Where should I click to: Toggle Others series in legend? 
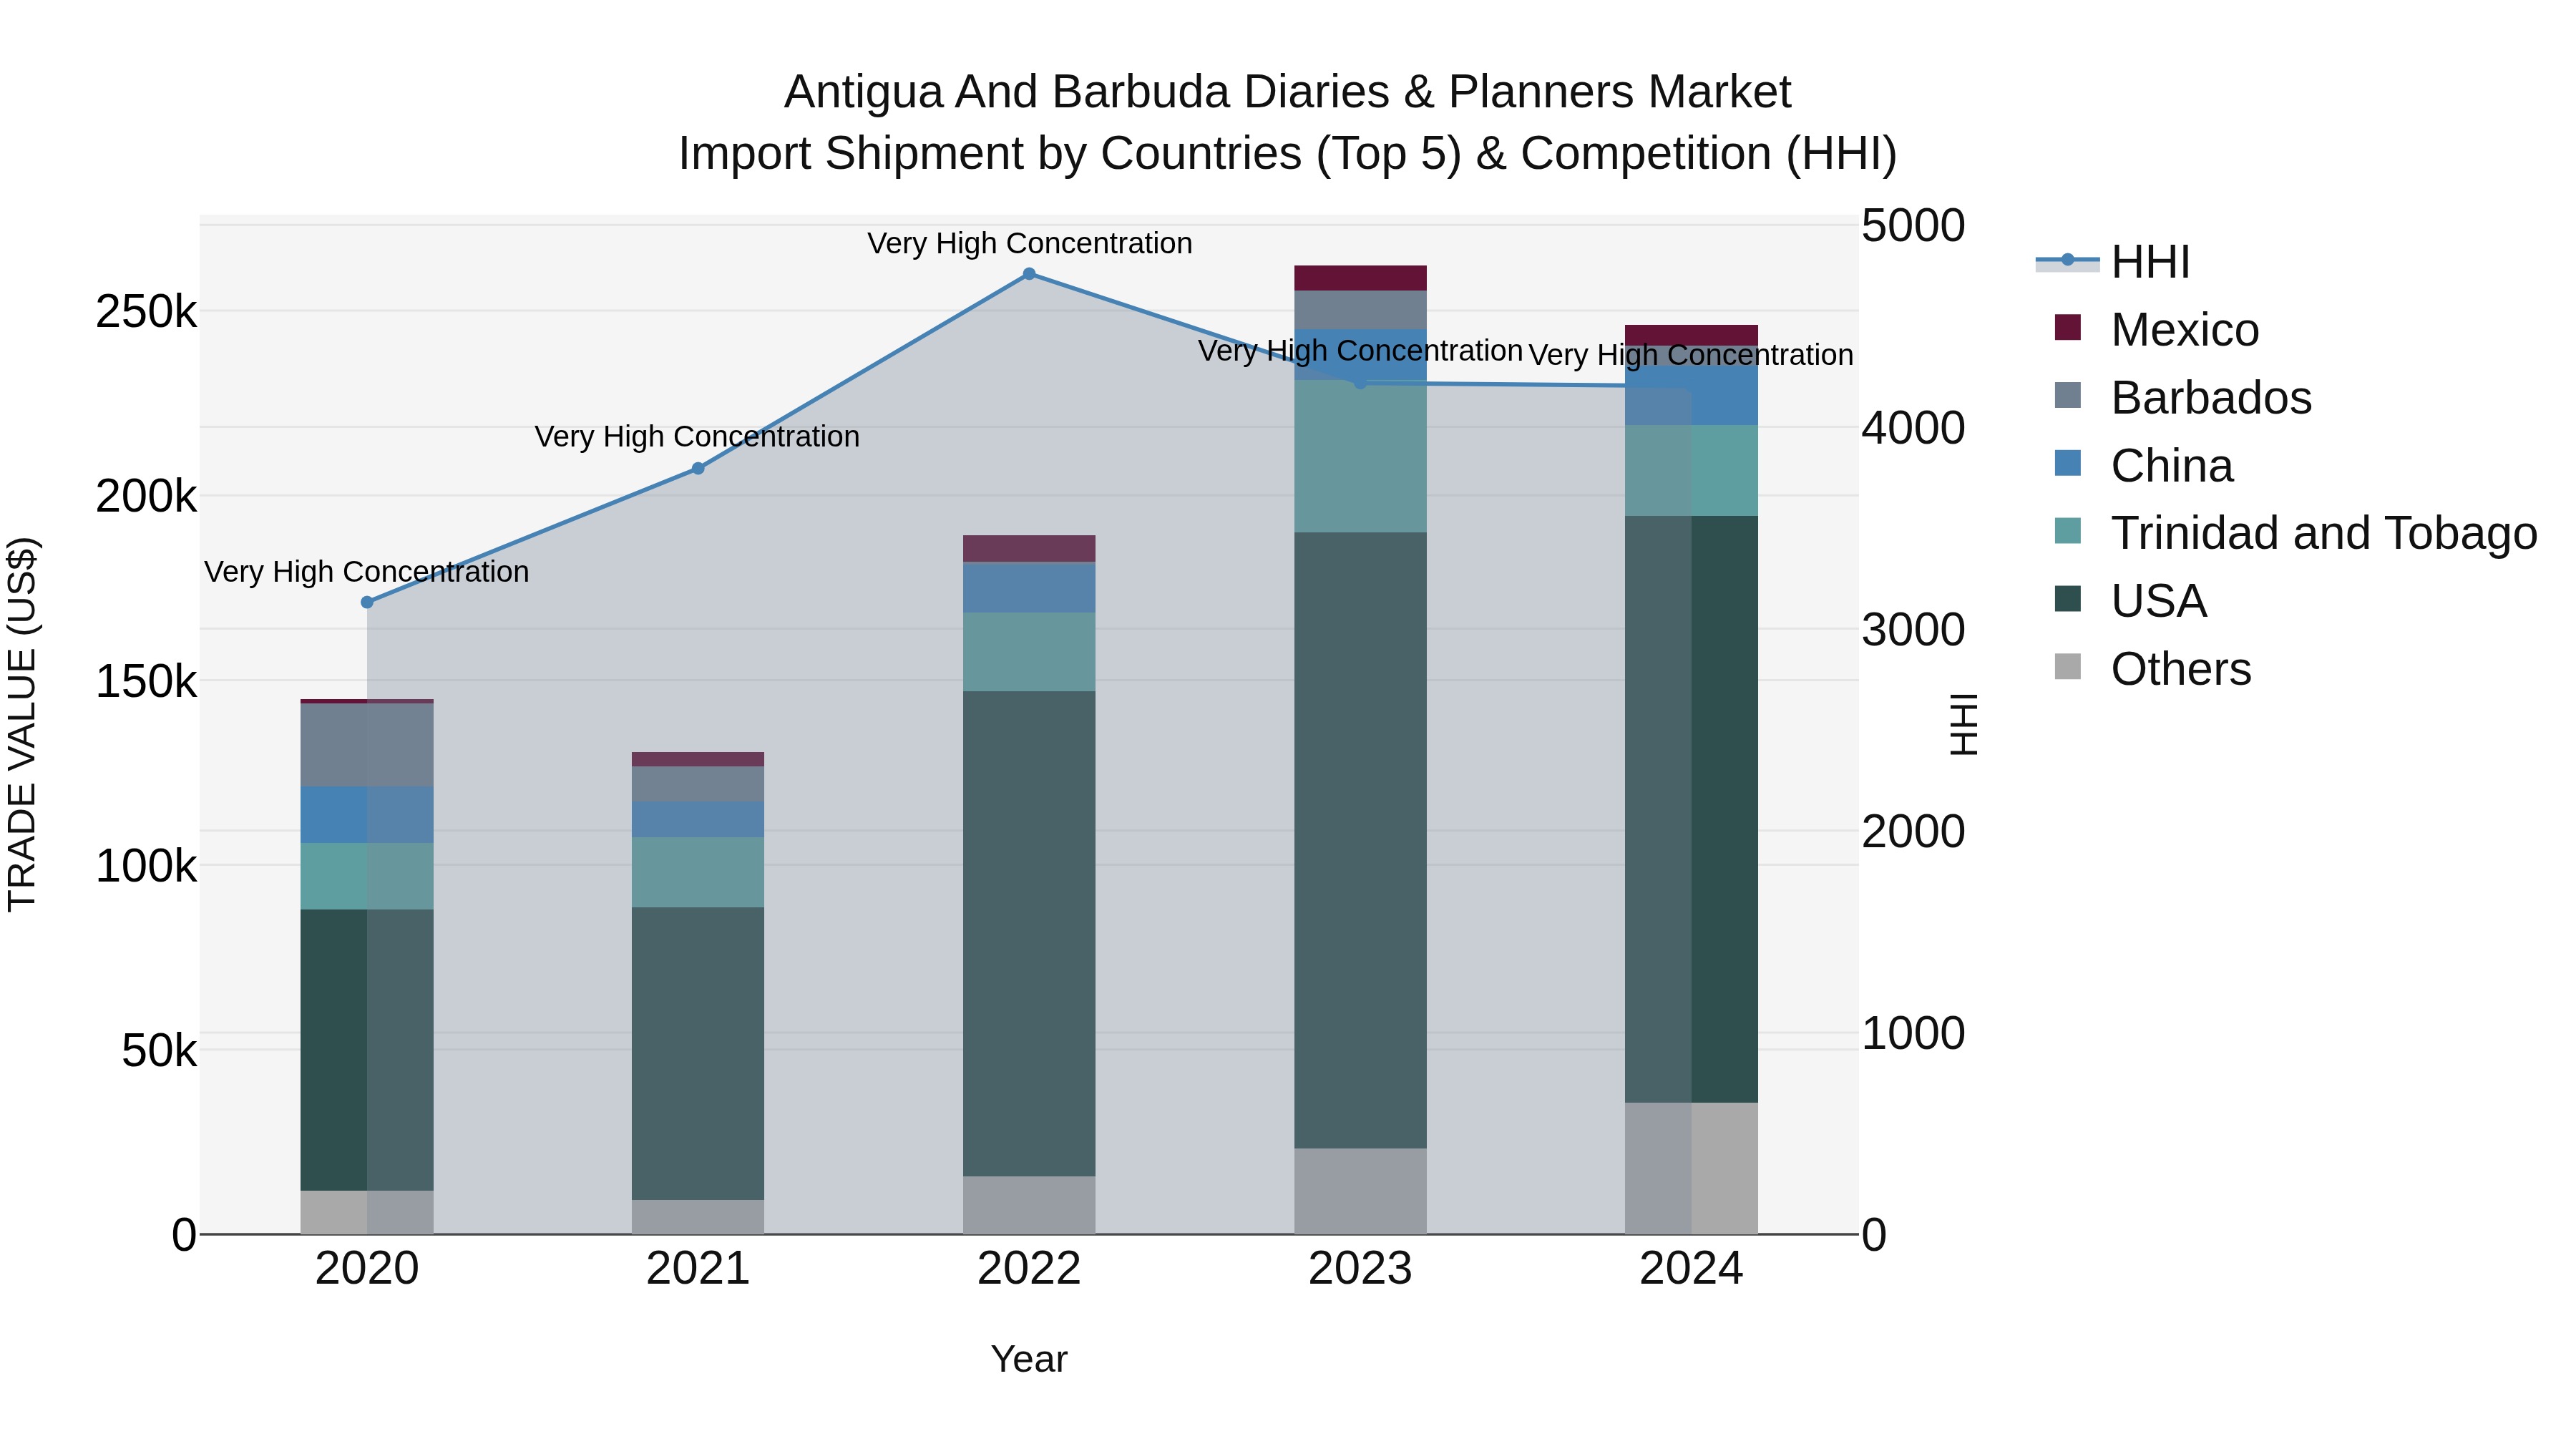[x=2152, y=669]
